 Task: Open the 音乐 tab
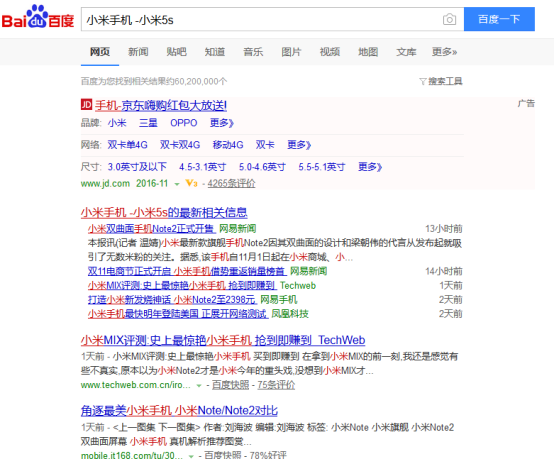point(253,52)
